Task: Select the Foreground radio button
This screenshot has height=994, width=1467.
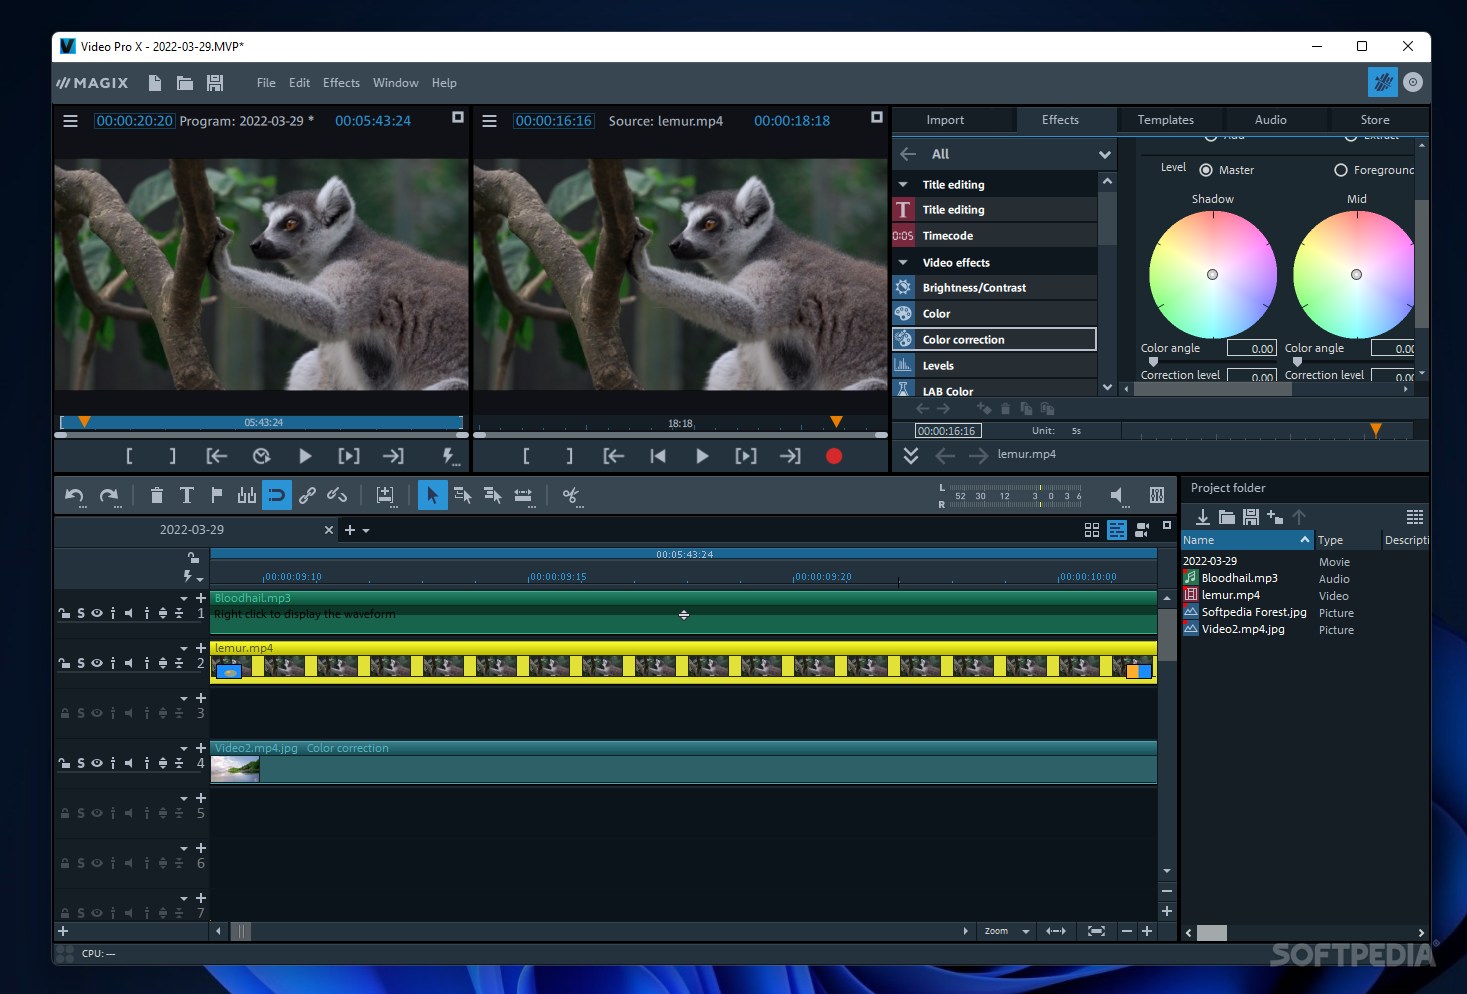Action: 1341,169
